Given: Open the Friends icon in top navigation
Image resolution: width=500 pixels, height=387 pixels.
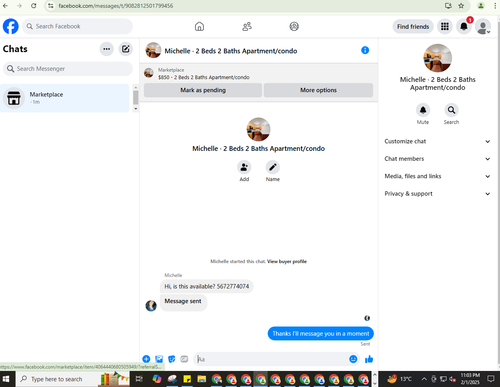Looking at the screenshot, I should tap(247, 26).
